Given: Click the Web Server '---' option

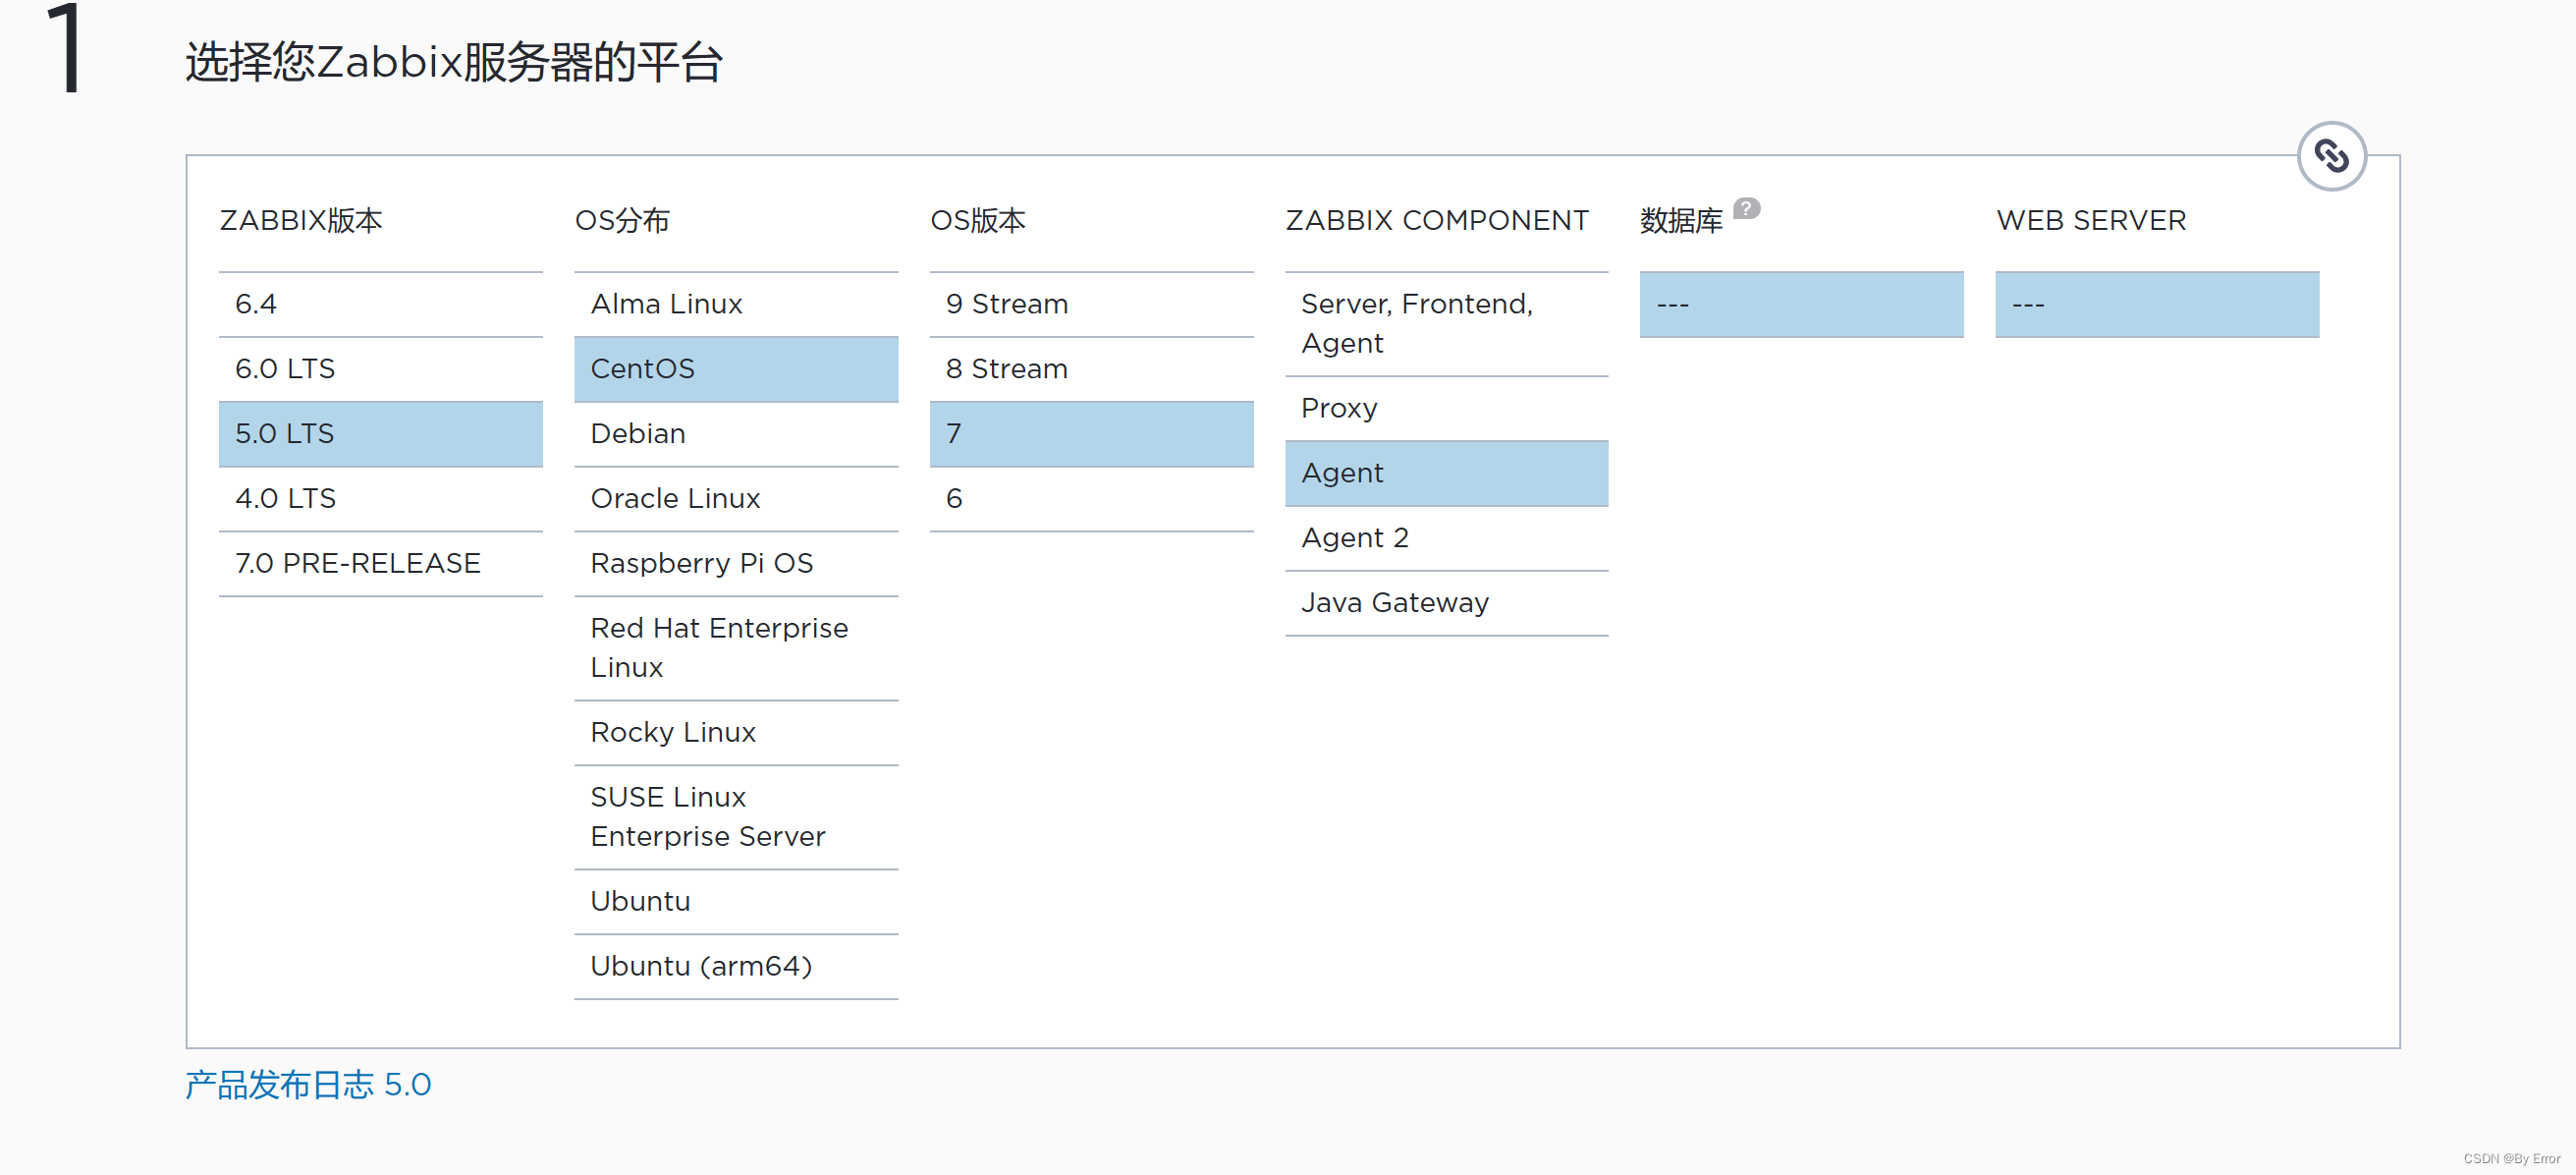Looking at the screenshot, I should [x=2157, y=304].
